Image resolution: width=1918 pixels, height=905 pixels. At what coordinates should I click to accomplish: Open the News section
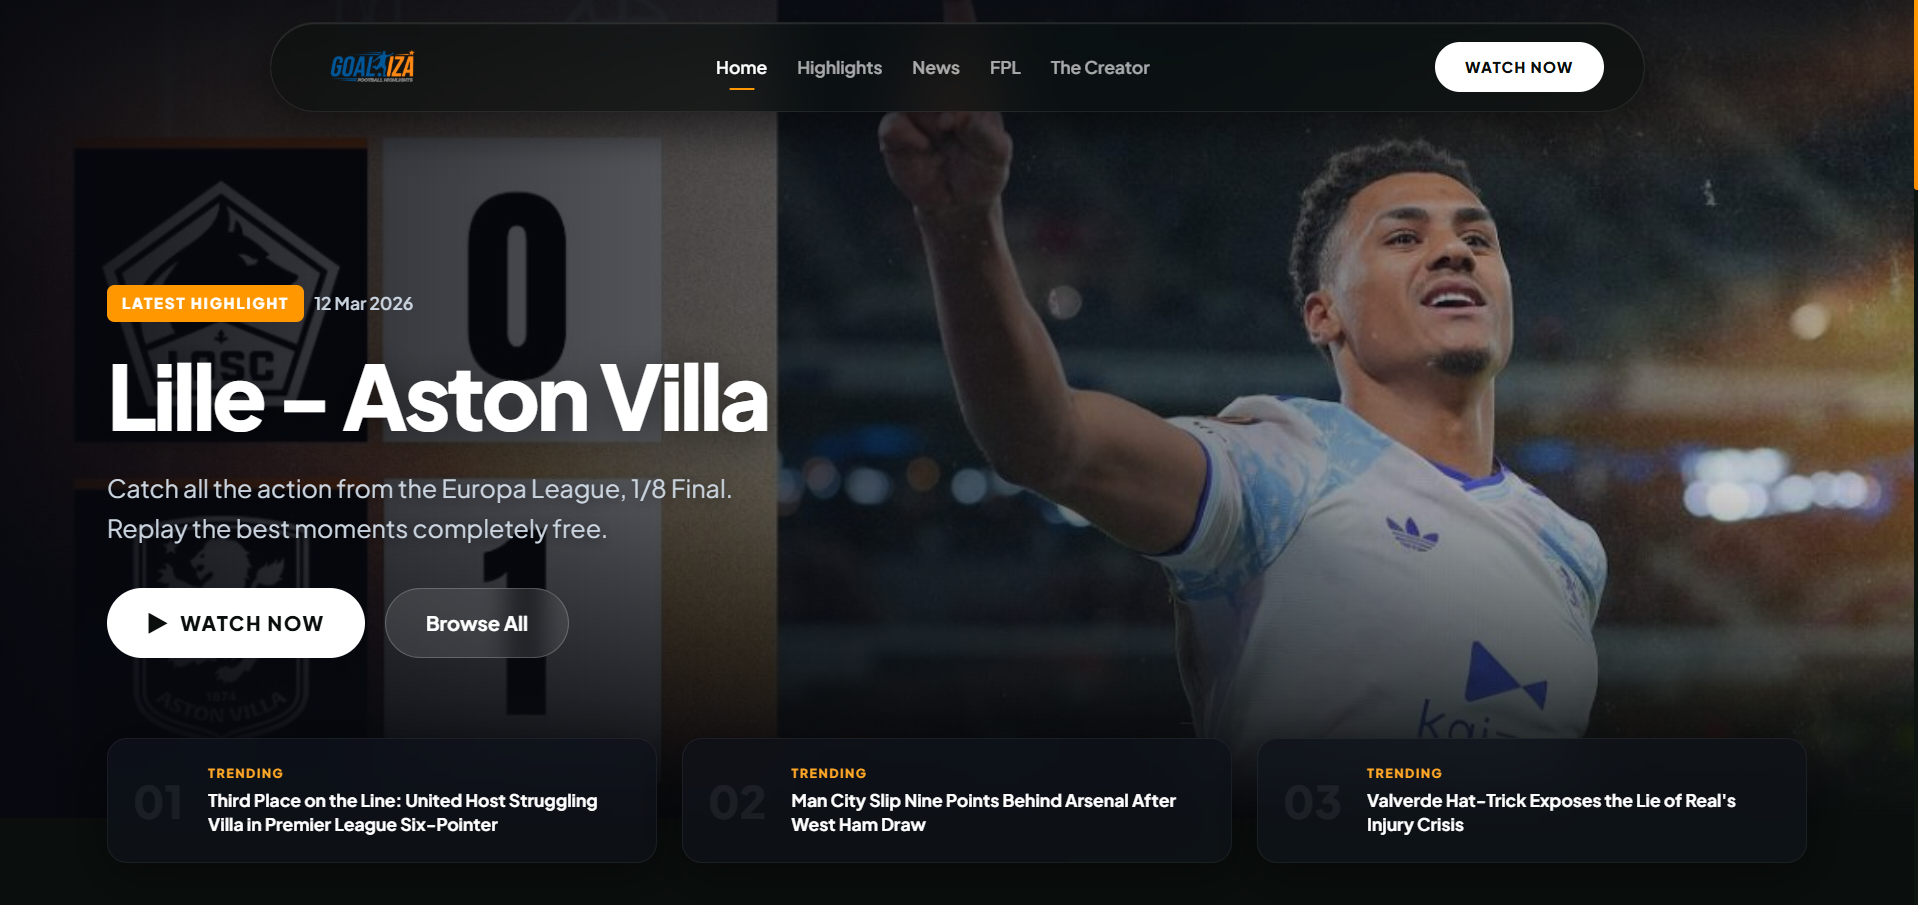[935, 68]
